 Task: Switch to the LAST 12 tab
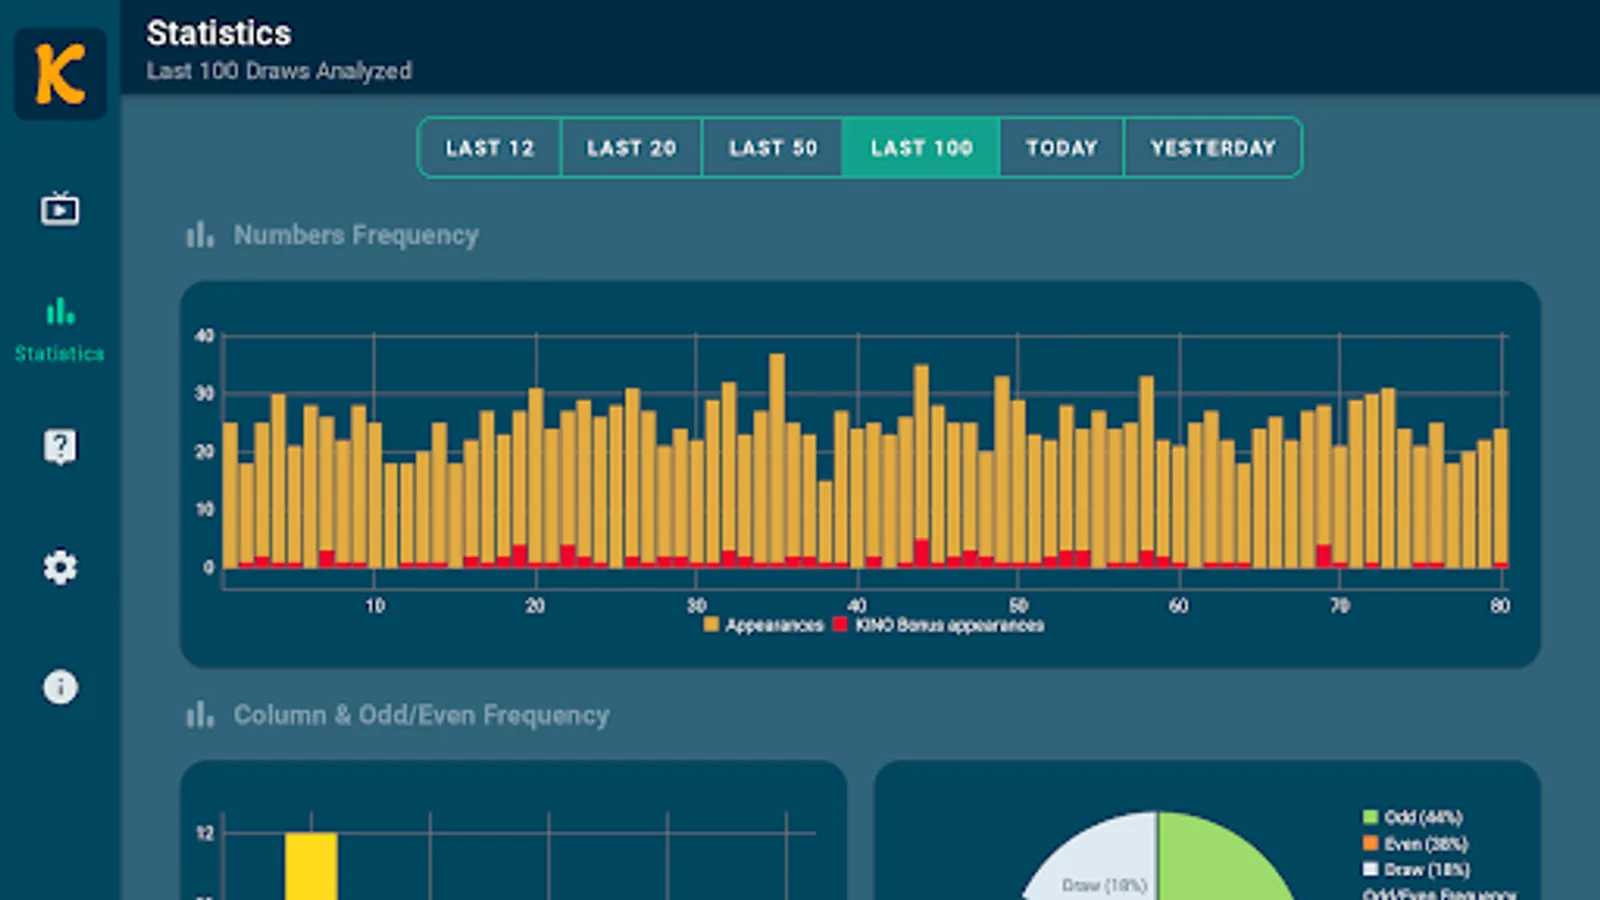tap(490, 148)
